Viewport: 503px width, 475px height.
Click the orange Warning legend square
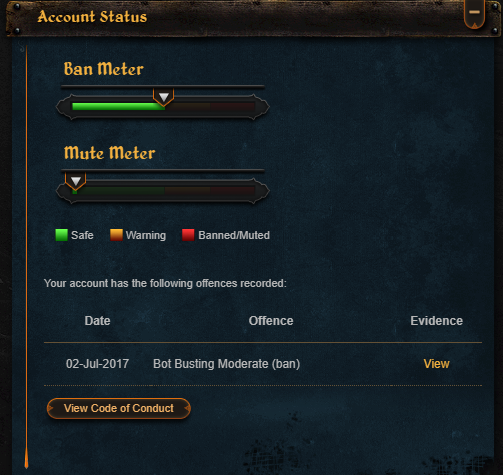[x=116, y=235]
